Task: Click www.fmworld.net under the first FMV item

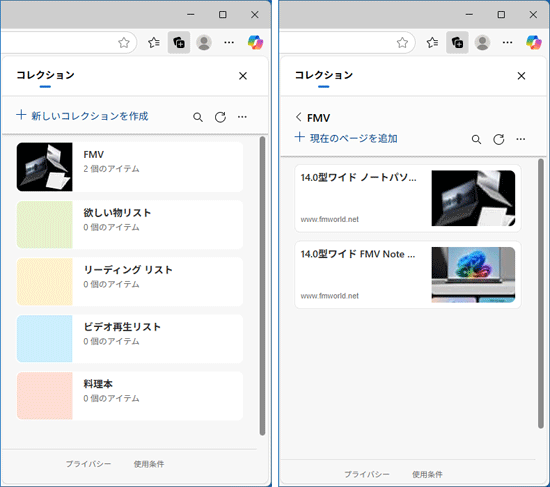Action: (x=329, y=219)
